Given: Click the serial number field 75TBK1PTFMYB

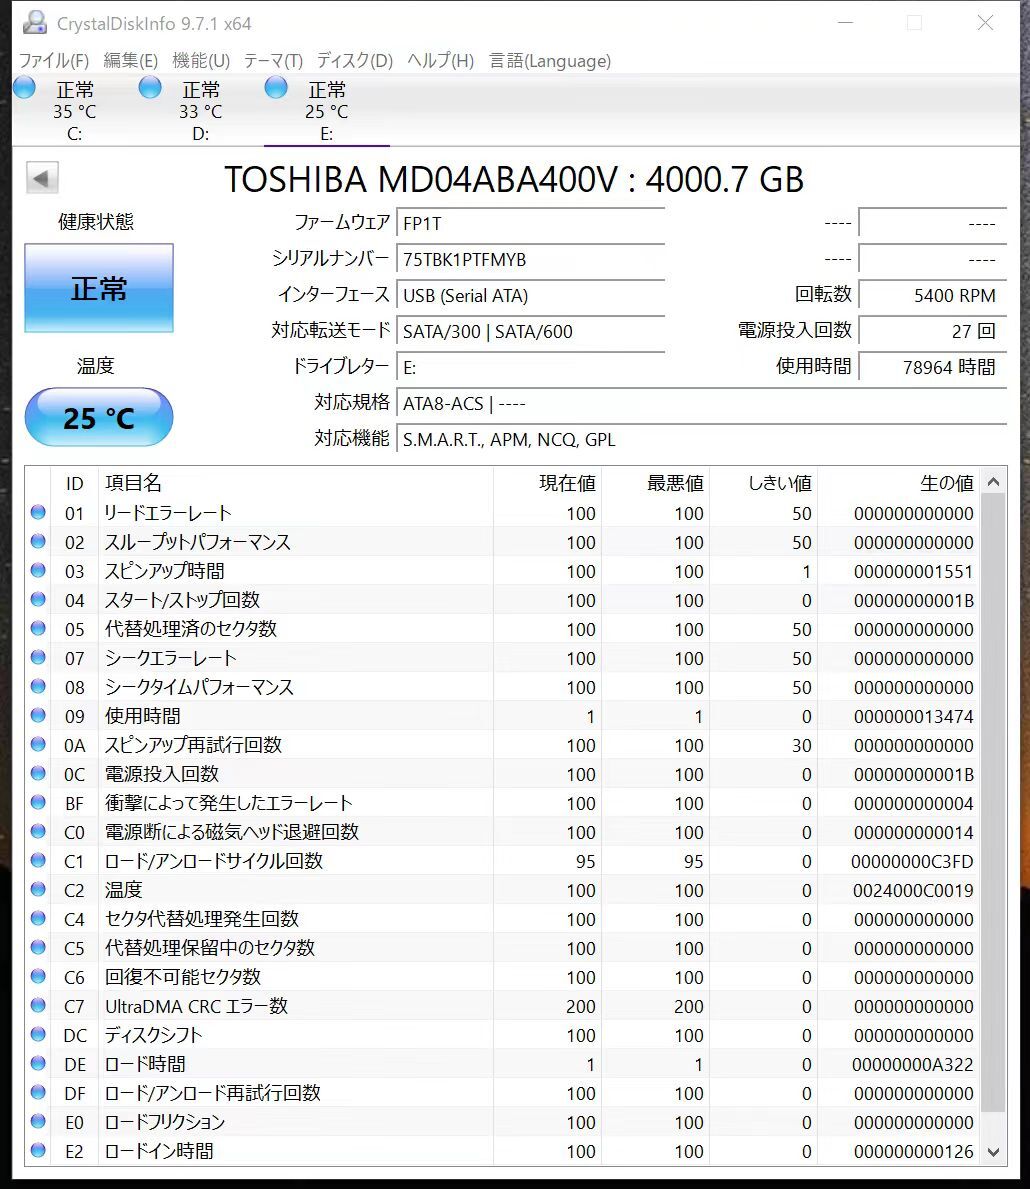Looking at the screenshot, I should pos(531,259).
